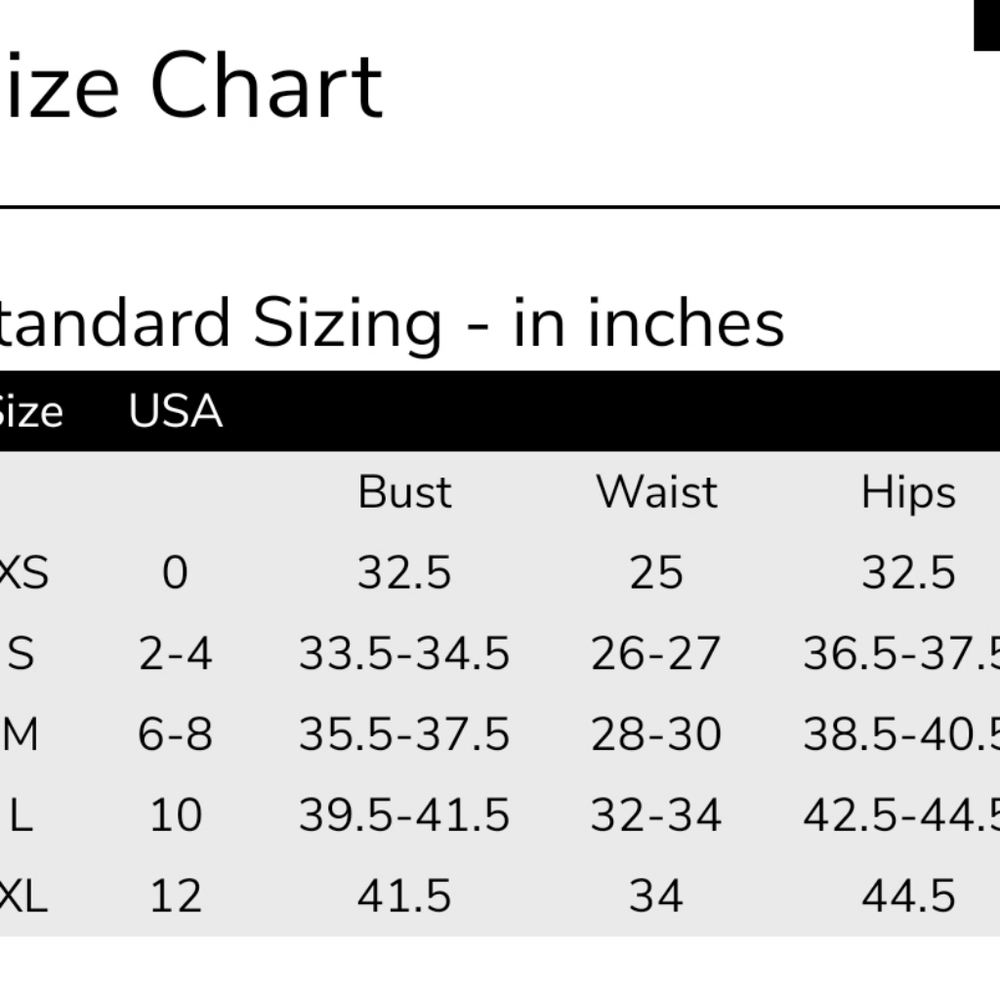This screenshot has width=1000, height=999.
Task: Click the 32-34 waist value
Action: (x=656, y=815)
